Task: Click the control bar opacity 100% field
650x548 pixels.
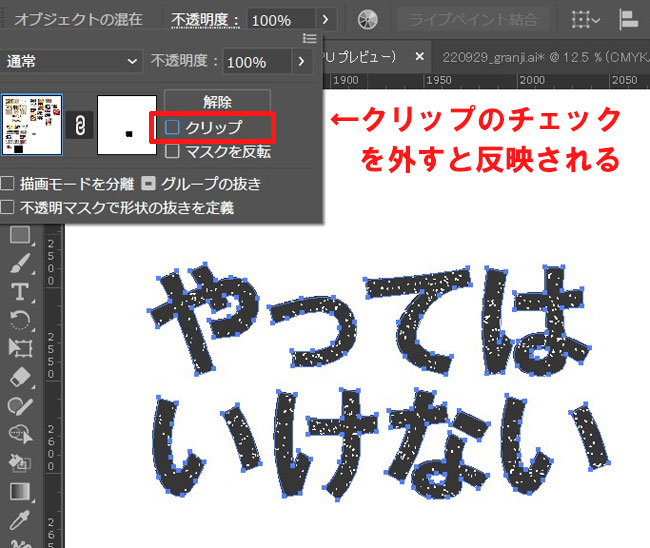Action: 281,20
